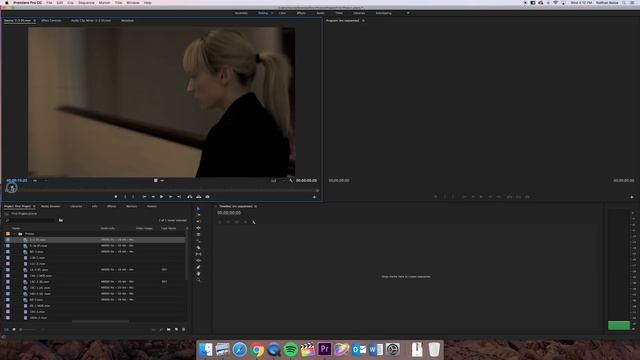The width and height of the screenshot is (640, 360).
Task: Toggle Snap in the Timeline panel
Action: pyautogui.click(x=228, y=222)
